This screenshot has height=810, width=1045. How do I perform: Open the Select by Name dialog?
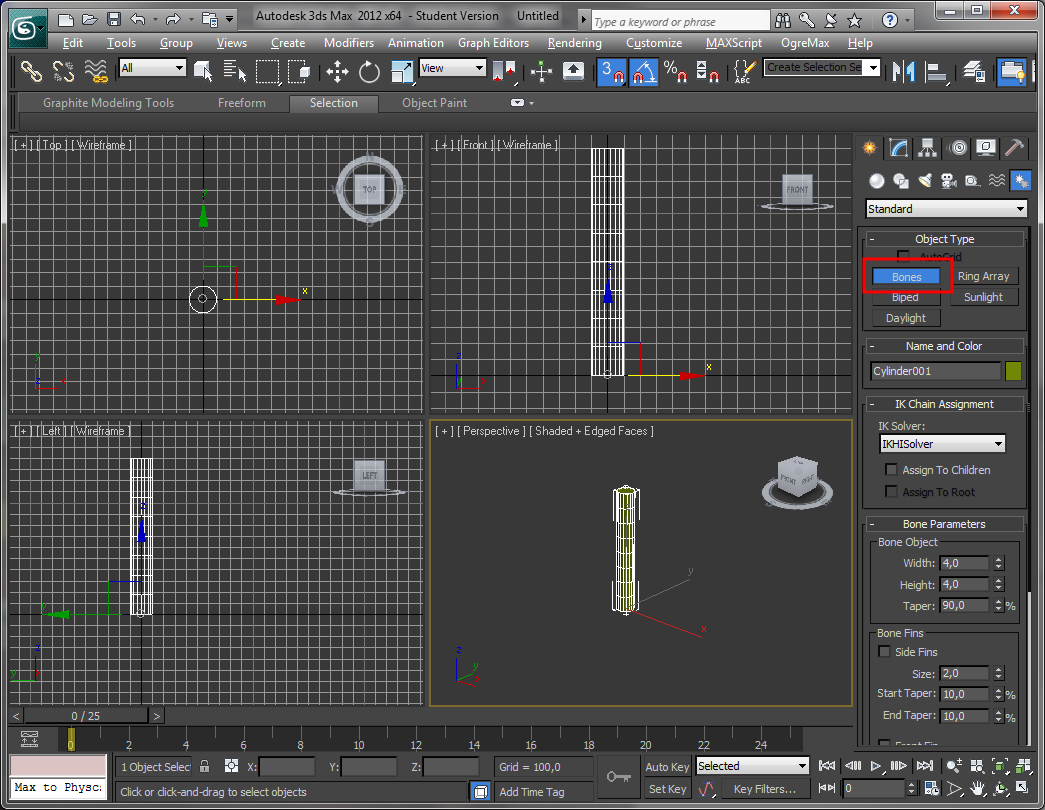[x=233, y=72]
